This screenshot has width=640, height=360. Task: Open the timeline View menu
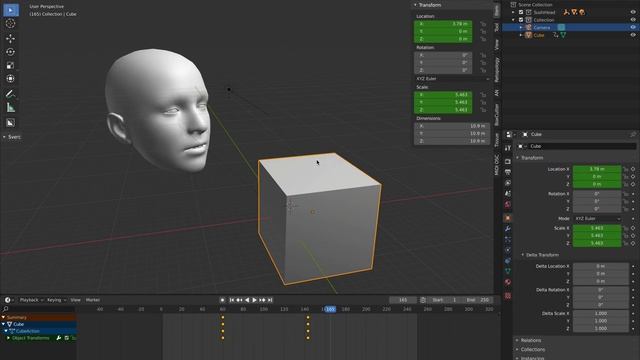(x=76, y=300)
